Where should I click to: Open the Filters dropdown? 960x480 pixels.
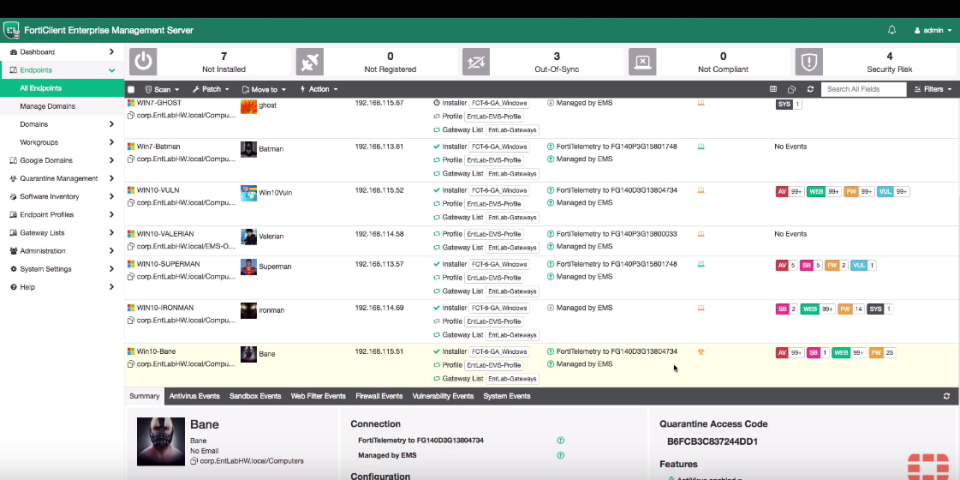point(933,89)
